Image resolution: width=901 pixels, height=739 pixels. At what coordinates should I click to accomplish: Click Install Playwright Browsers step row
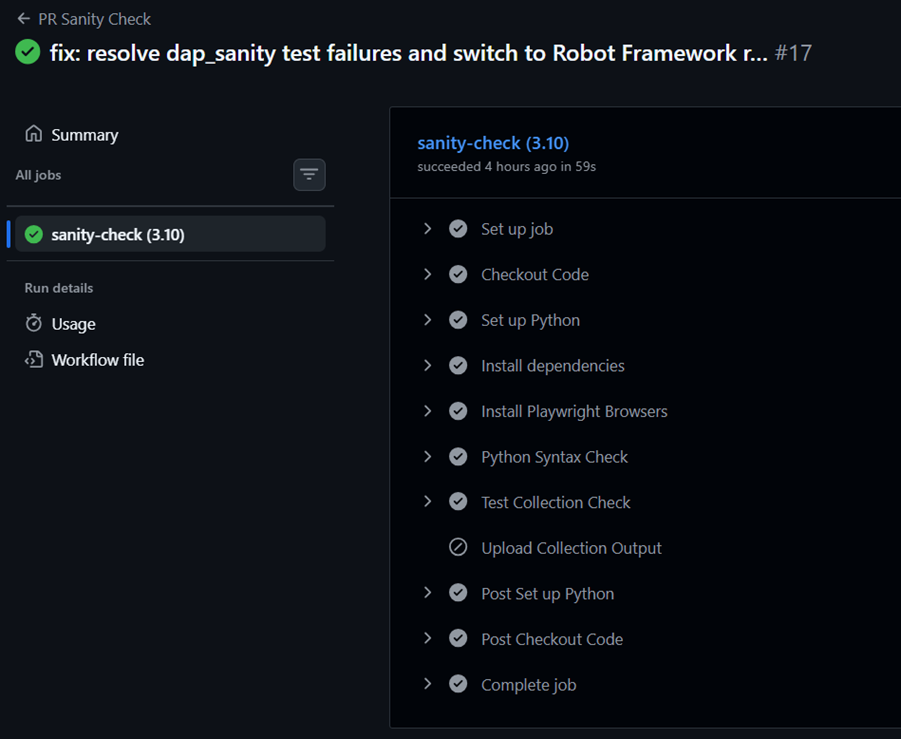point(574,411)
